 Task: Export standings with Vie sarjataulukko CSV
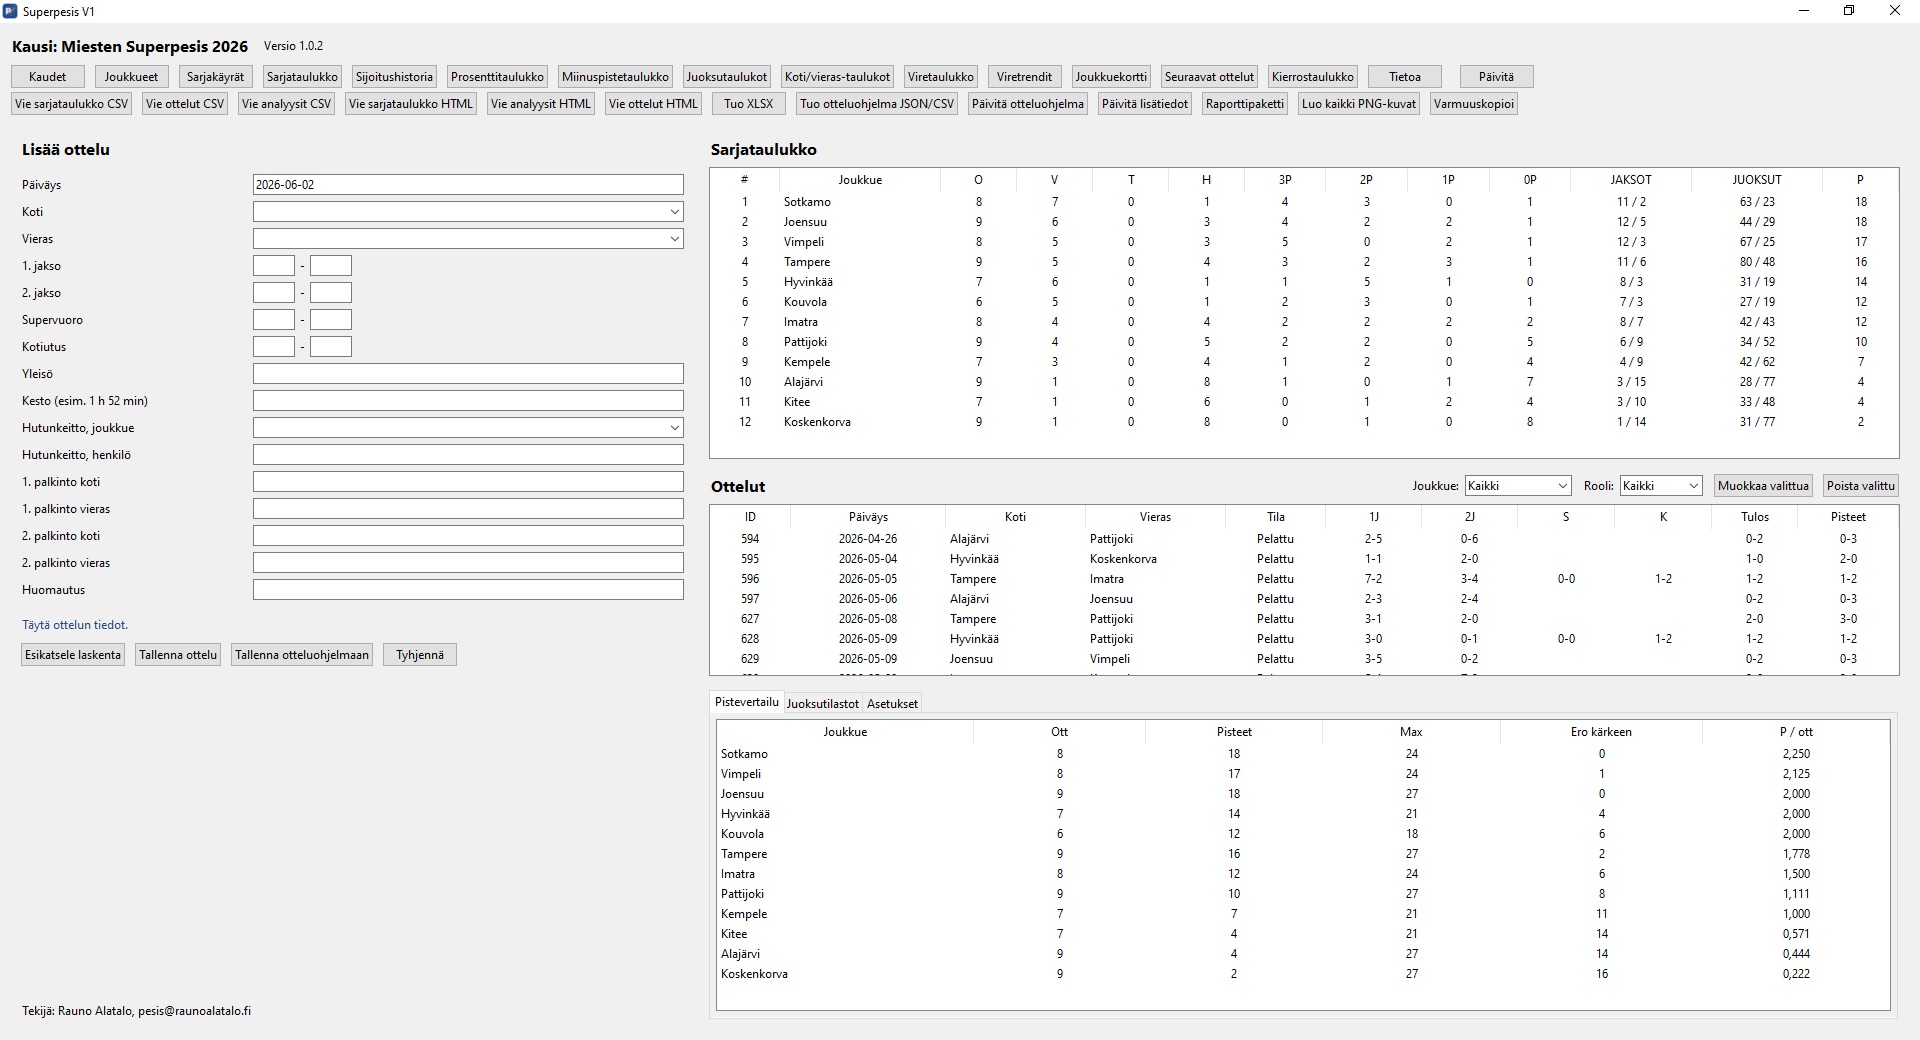[x=72, y=104]
